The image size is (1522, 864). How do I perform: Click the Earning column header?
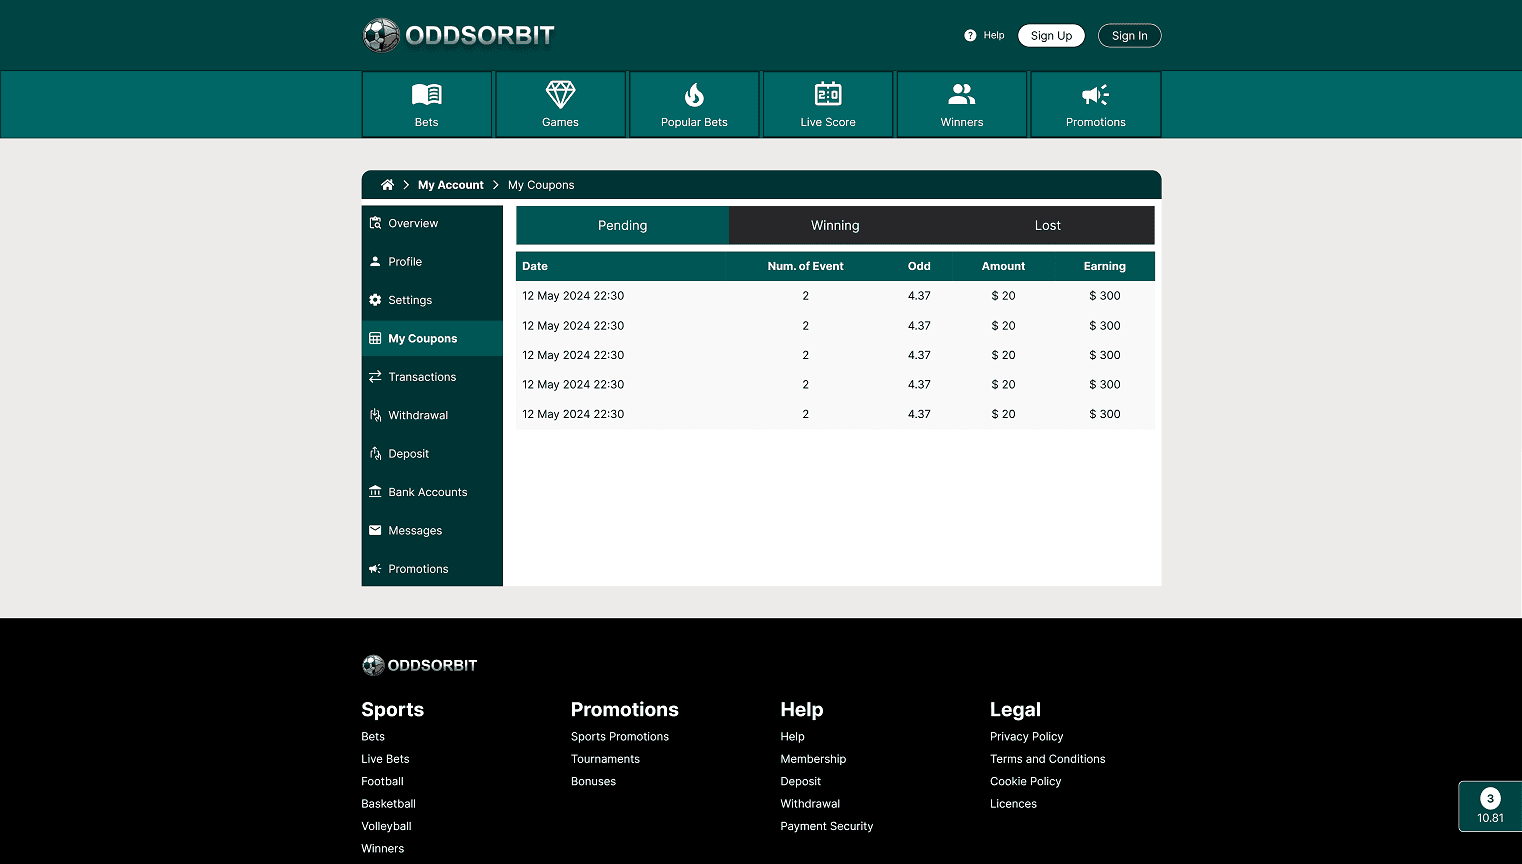1105,266
